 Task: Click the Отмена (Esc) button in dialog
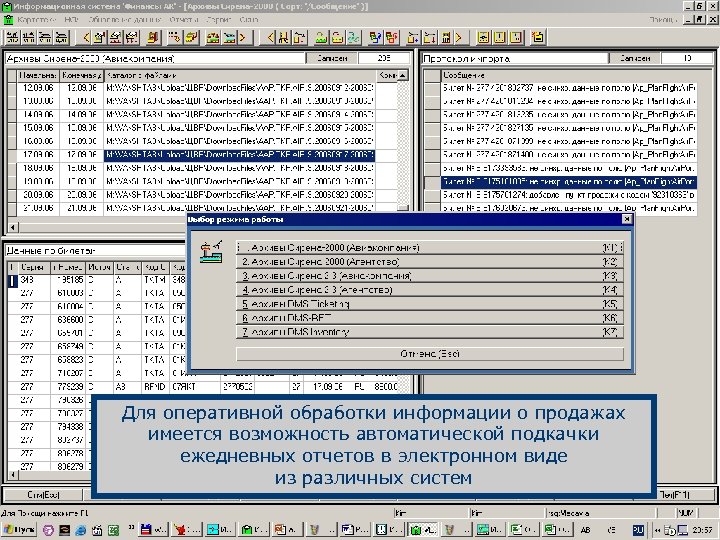429,354
